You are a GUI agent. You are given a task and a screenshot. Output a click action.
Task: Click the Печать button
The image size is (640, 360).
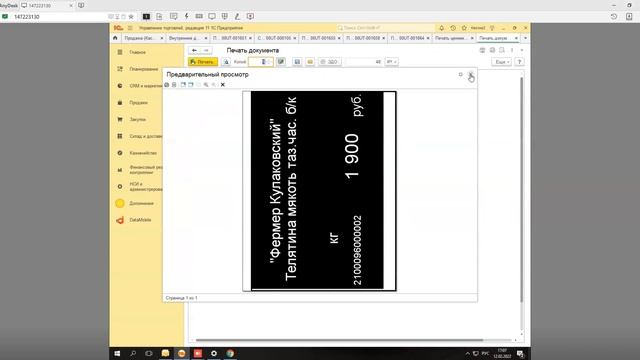pyautogui.click(x=203, y=62)
